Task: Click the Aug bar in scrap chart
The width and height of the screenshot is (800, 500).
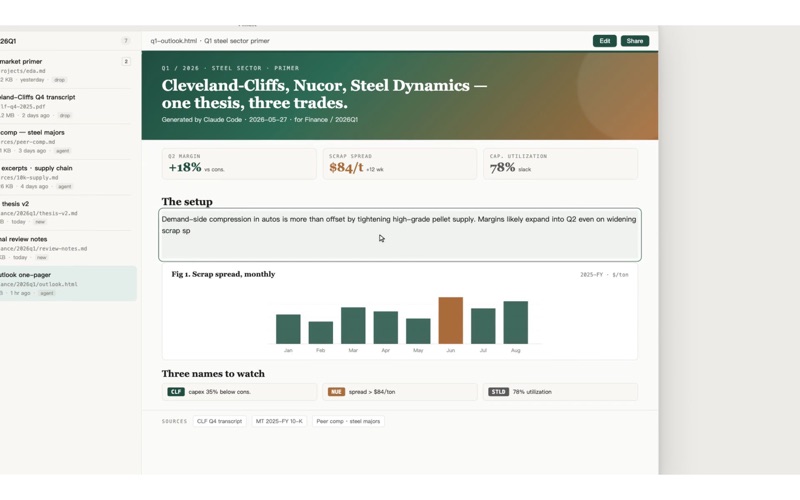Action: point(515,322)
